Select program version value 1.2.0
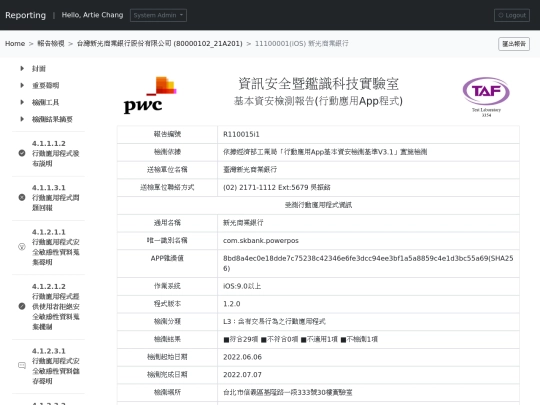Image resolution: width=540 pixels, height=405 pixels. (231, 304)
